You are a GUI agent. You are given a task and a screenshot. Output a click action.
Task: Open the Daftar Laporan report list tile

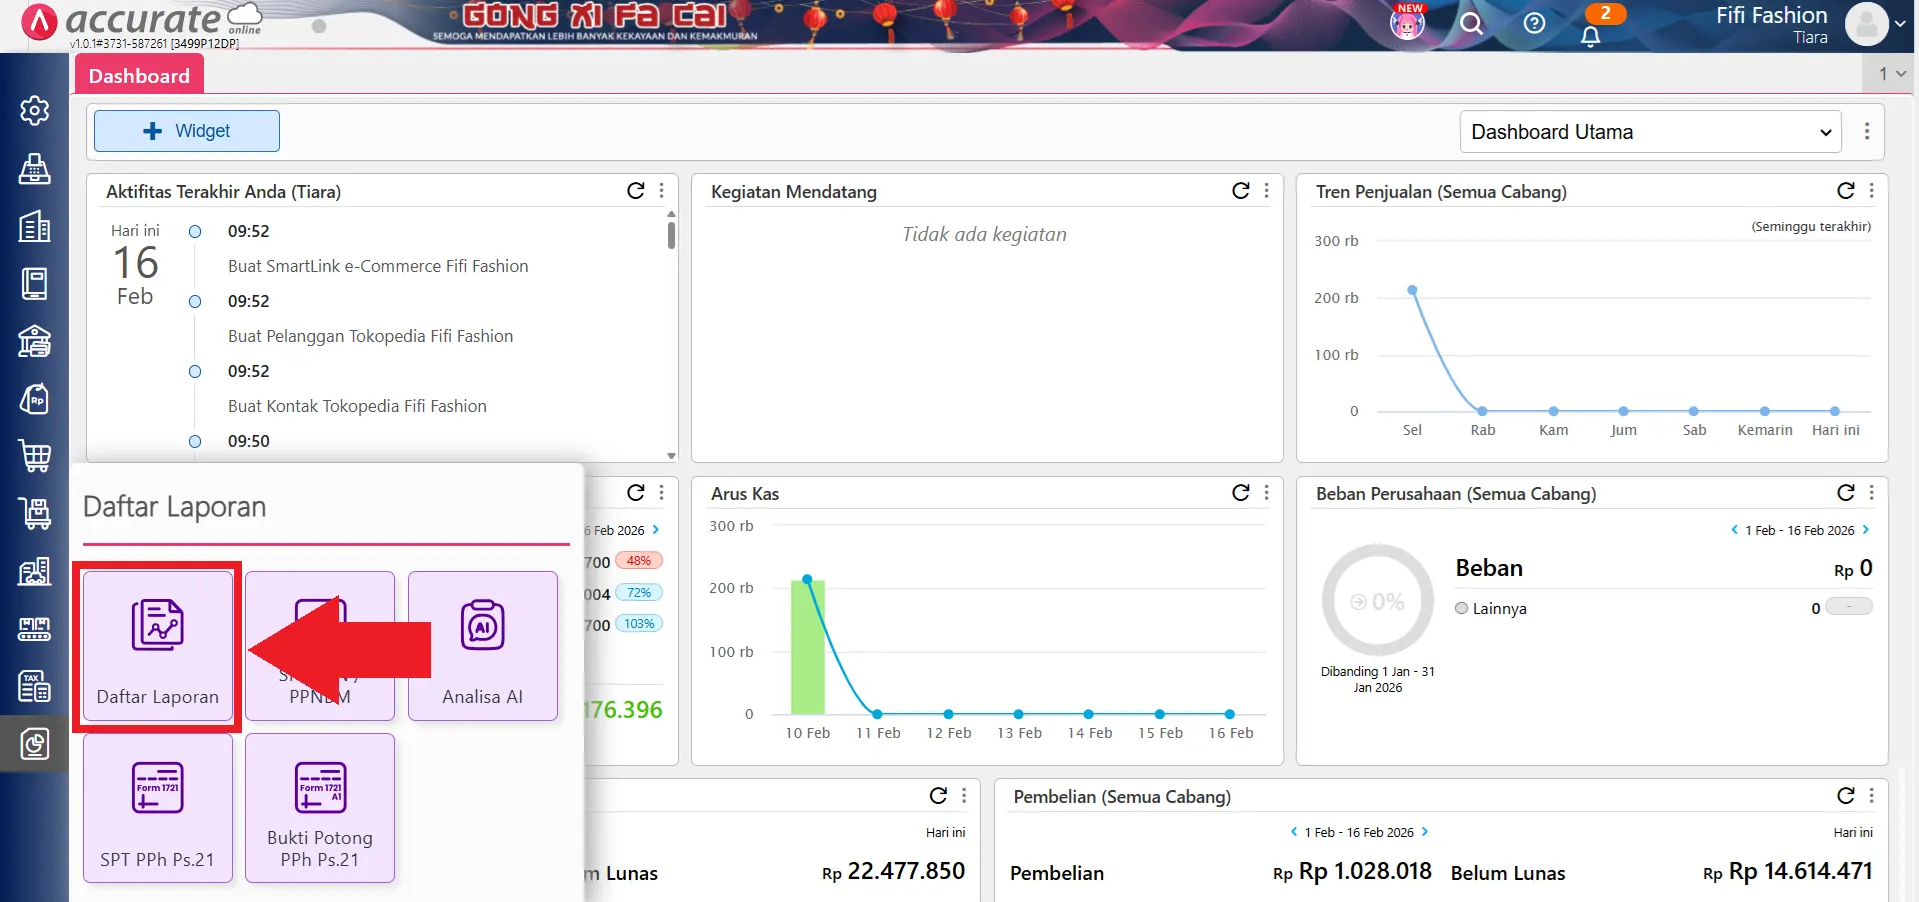pyautogui.click(x=157, y=645)
